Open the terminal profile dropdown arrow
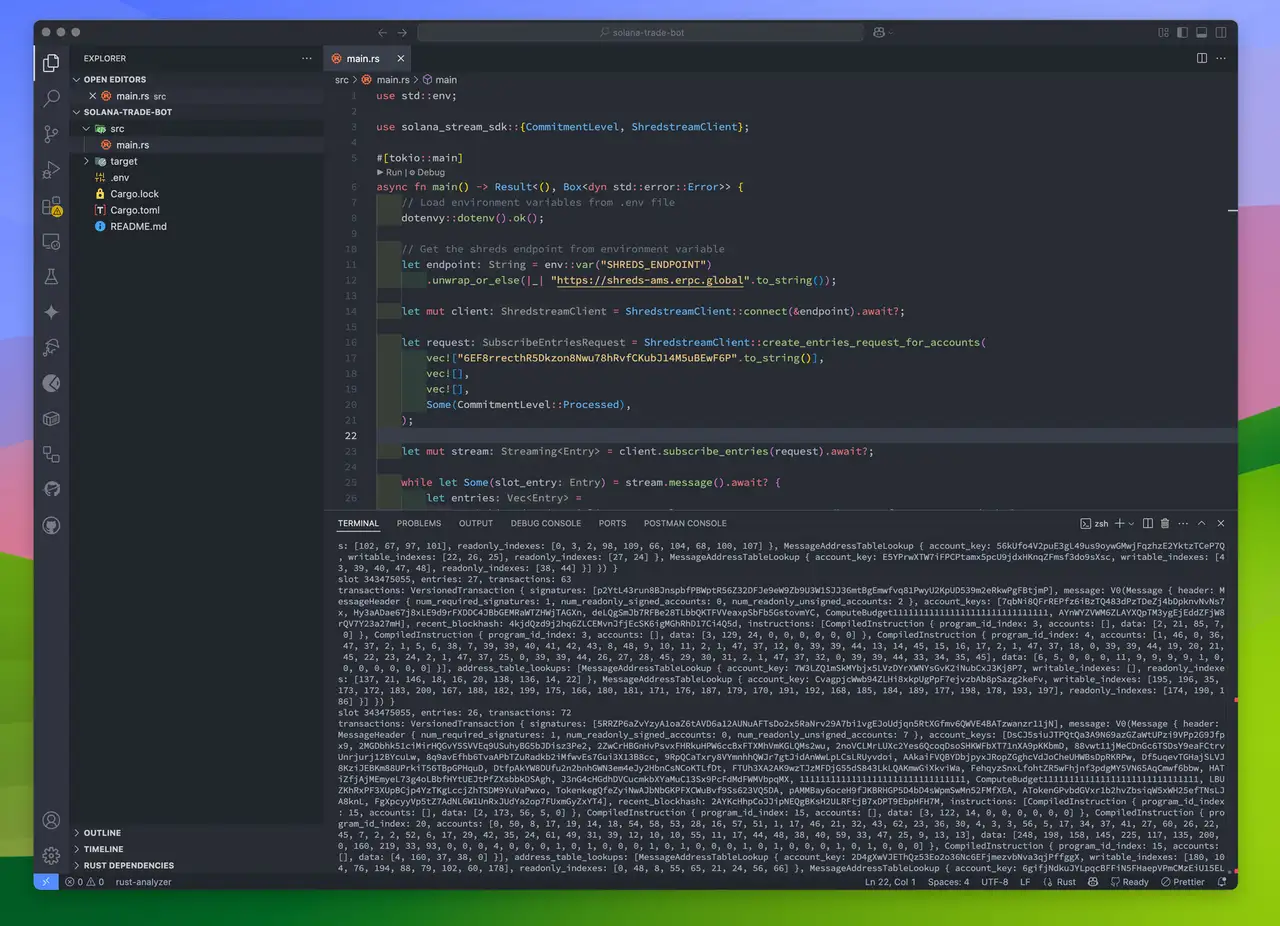The image size is (1280, 926). point(1131,523)
